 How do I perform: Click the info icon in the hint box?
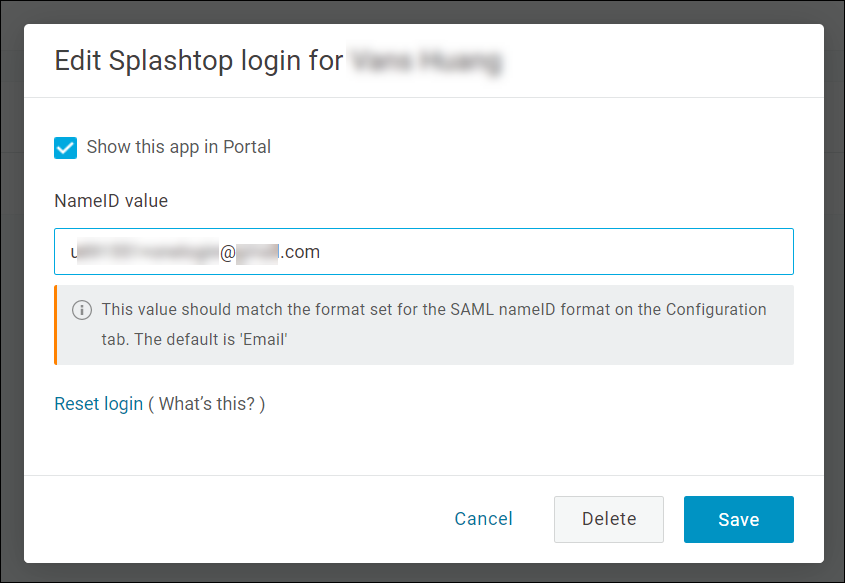(82, 310)
